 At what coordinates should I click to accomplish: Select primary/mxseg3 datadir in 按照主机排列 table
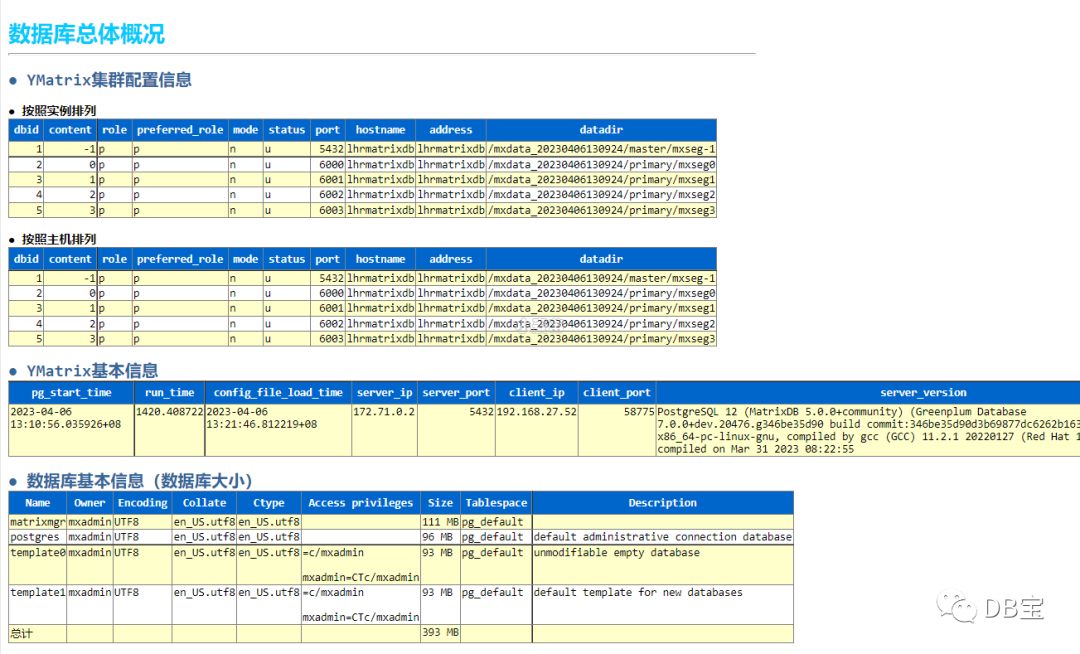pyautogui.click(x=601, y=339)
